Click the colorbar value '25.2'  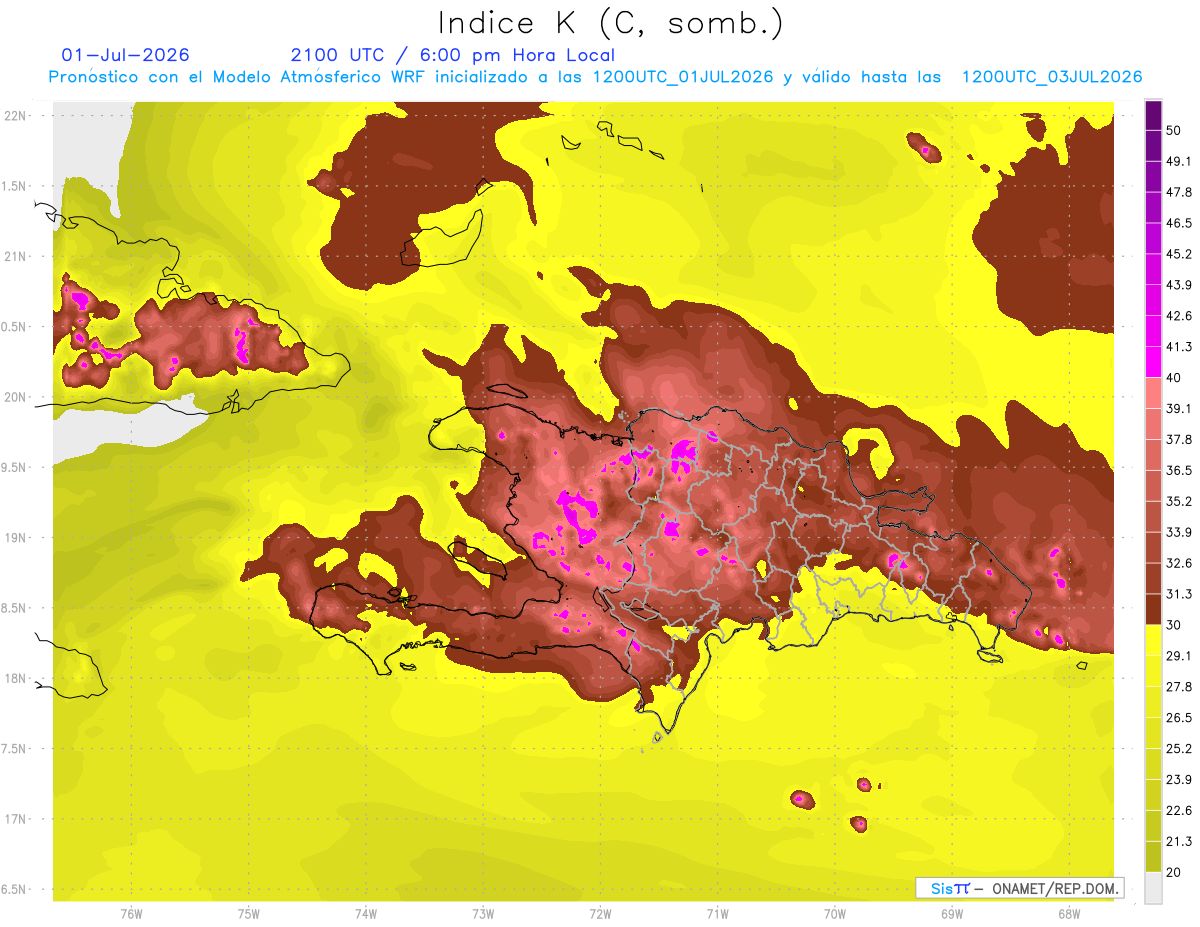(x=1179, y=749)
